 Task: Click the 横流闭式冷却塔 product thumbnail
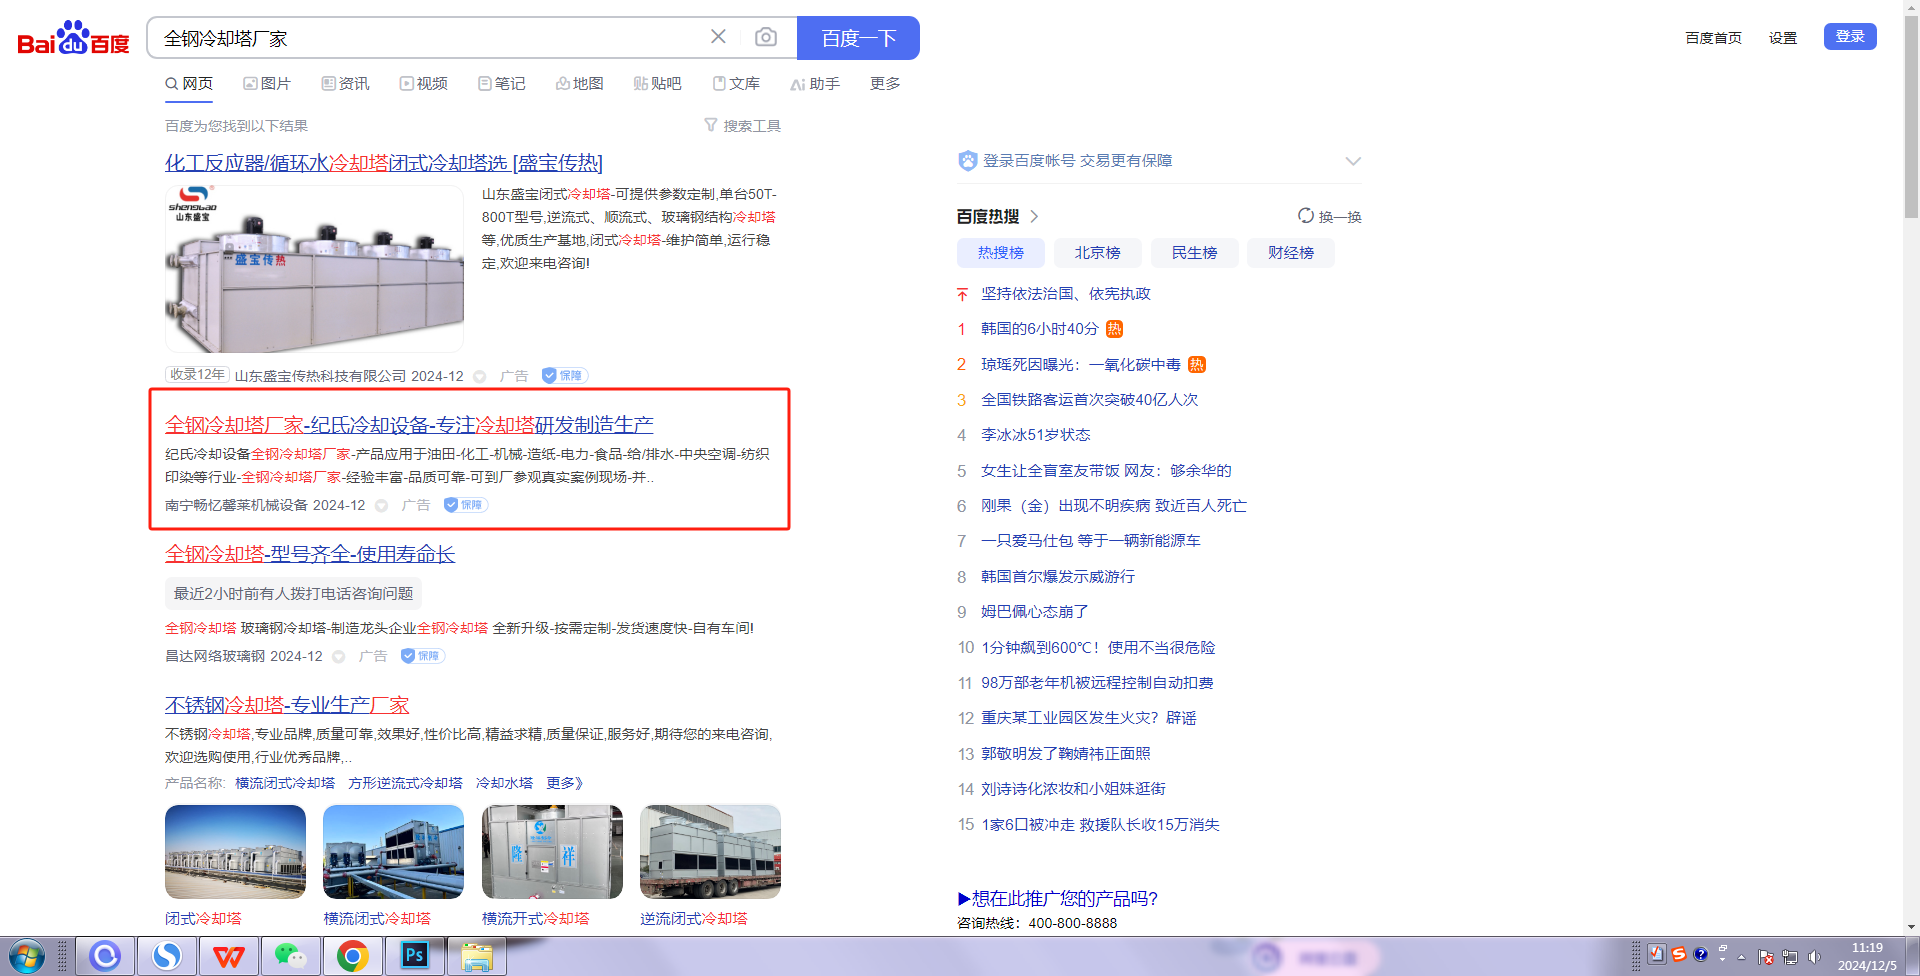pos(393,852)
